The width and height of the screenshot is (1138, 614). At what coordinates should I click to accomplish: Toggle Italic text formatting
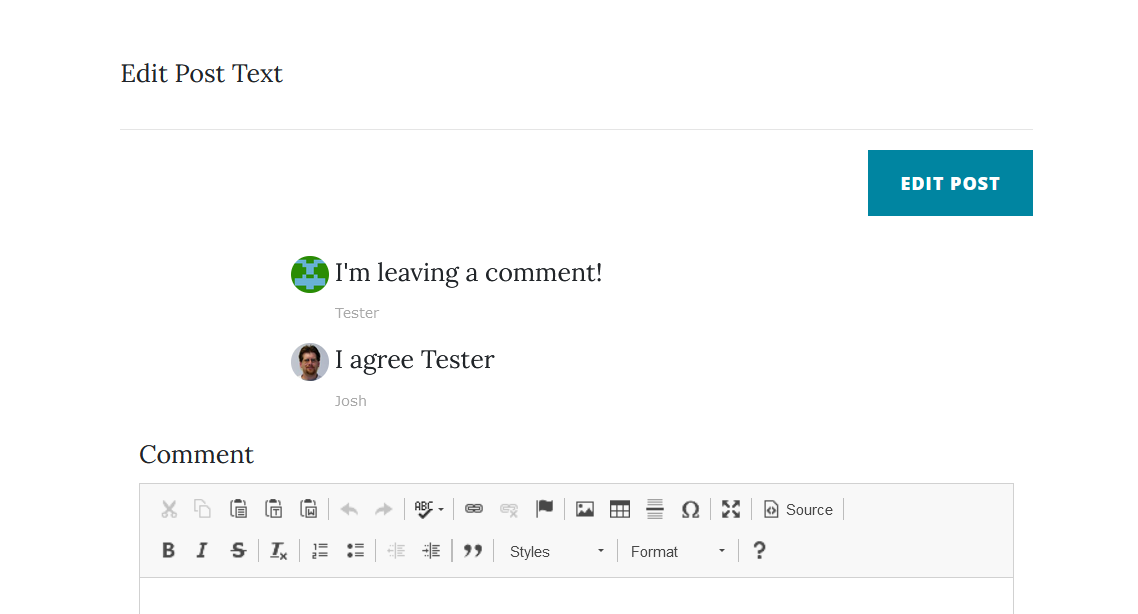tap(202, 551)
